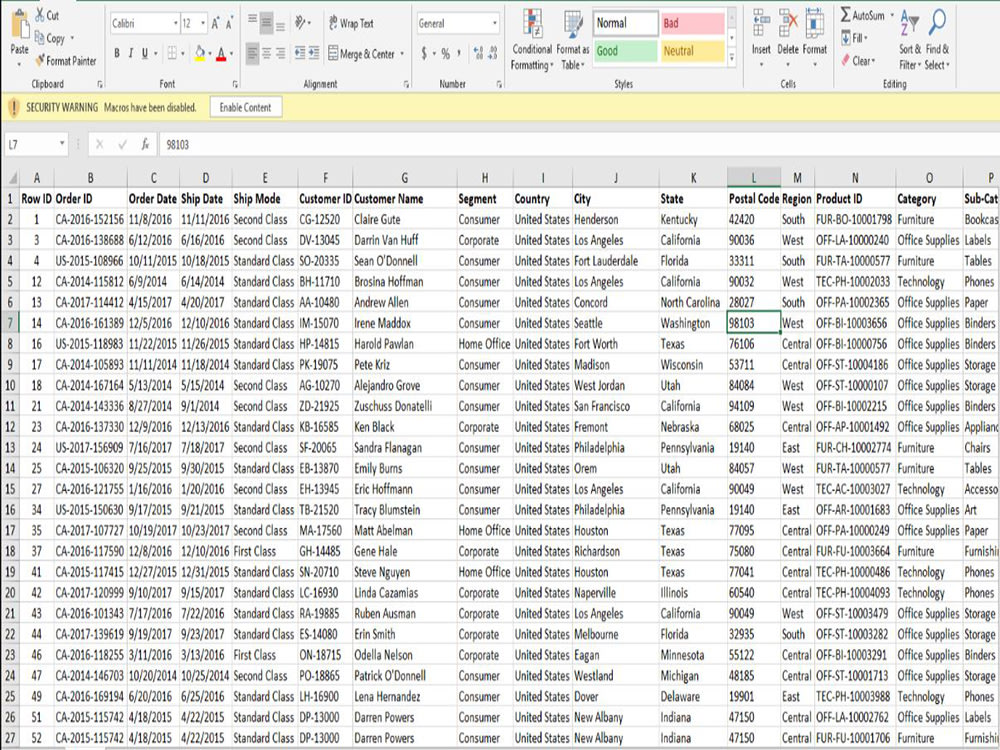Image resolution: width=1000 pixels, height=750 pixels.
Task: Align text left
Action: (x=253, y=54)
